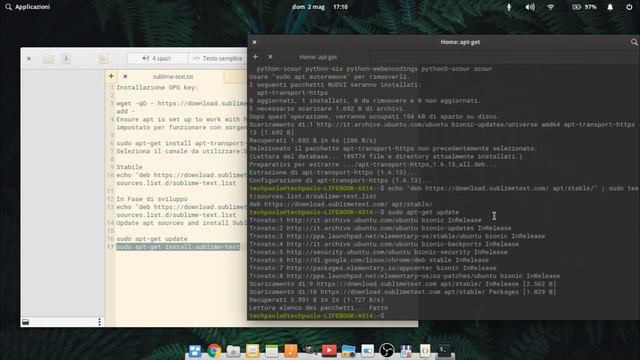640x360 pixels.
Task: Click the sidebar folder icon at bottom
Action: click(25, 322)
